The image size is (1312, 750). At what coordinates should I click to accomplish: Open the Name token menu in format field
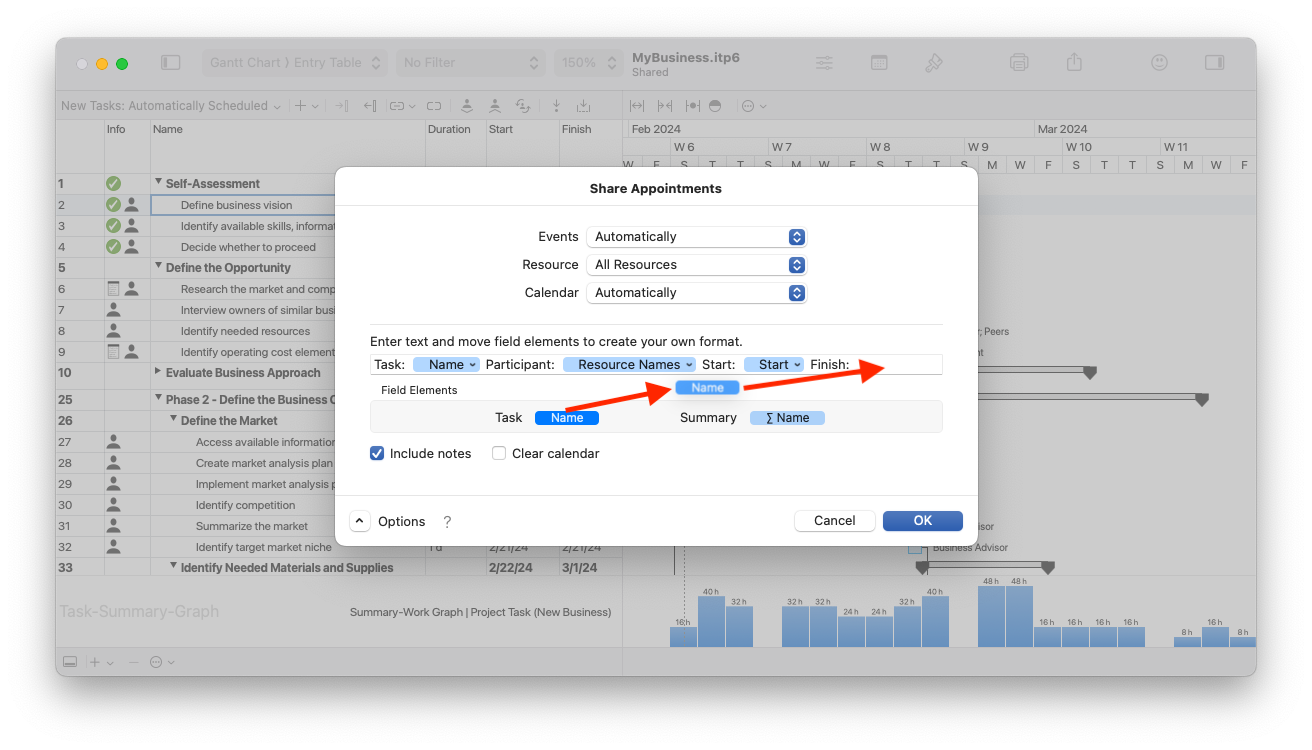pyautogui.click(x=446, y=365)
